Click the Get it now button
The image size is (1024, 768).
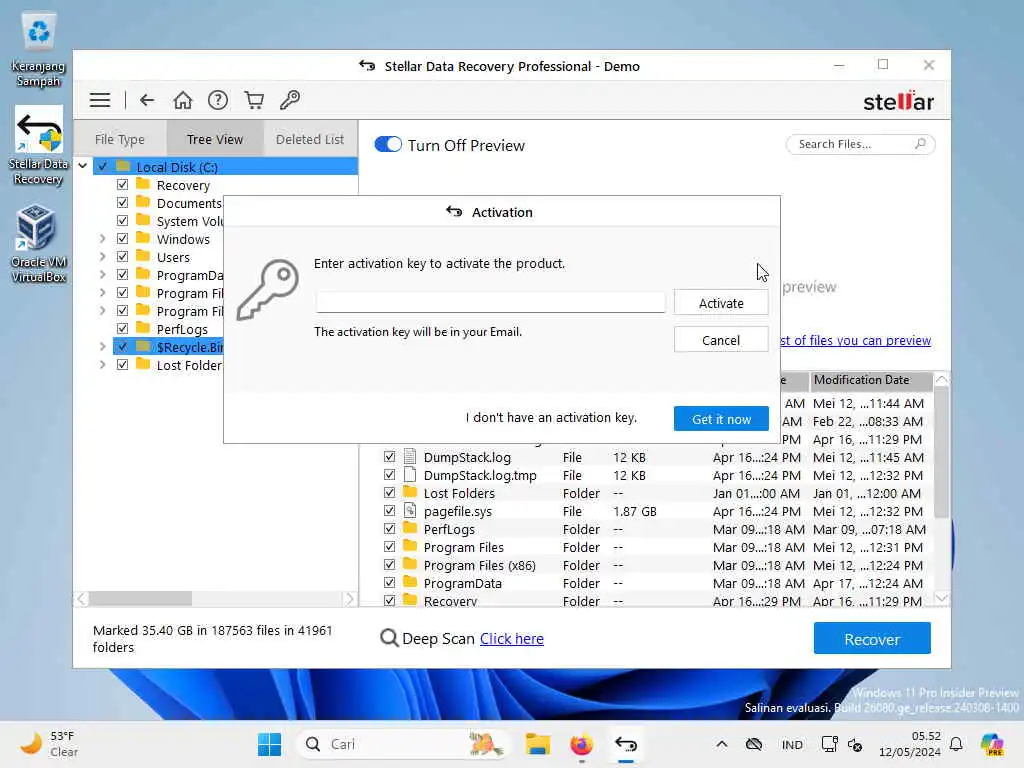721,419
